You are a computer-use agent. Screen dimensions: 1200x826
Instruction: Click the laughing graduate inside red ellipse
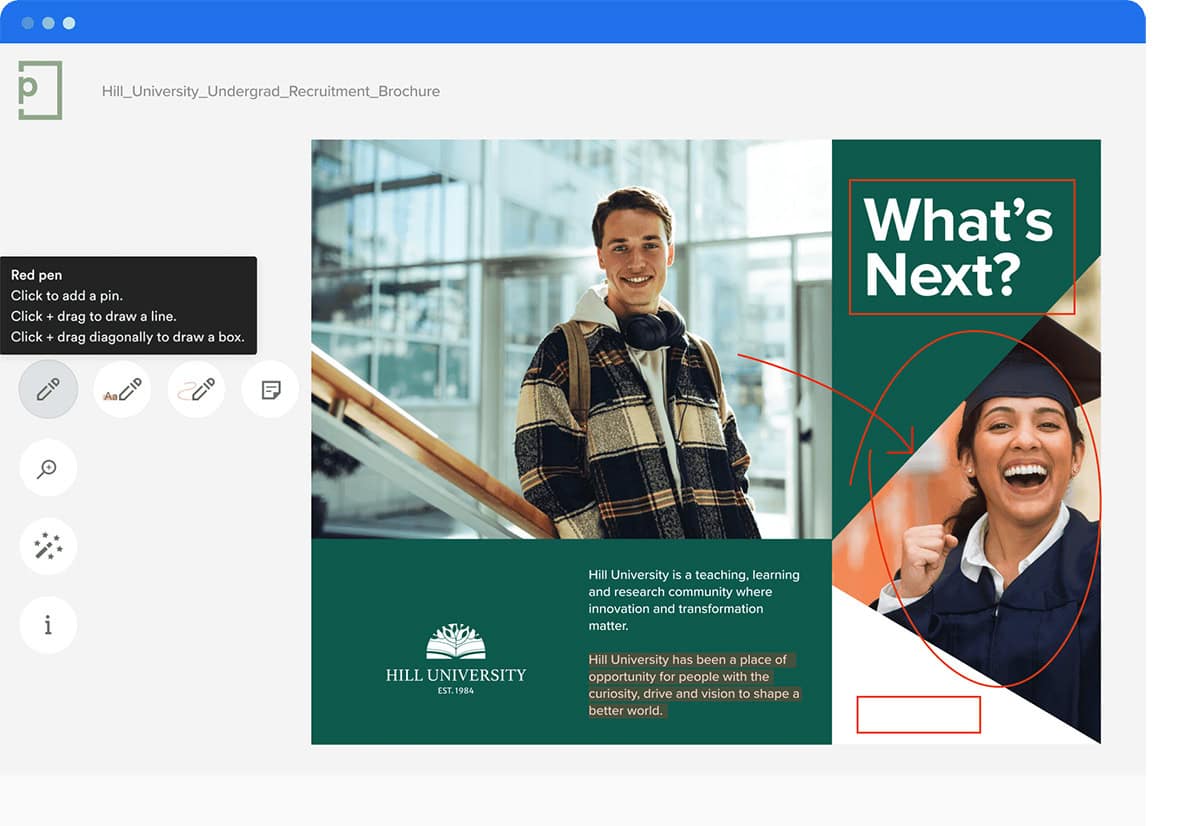tap(1010, 470)
